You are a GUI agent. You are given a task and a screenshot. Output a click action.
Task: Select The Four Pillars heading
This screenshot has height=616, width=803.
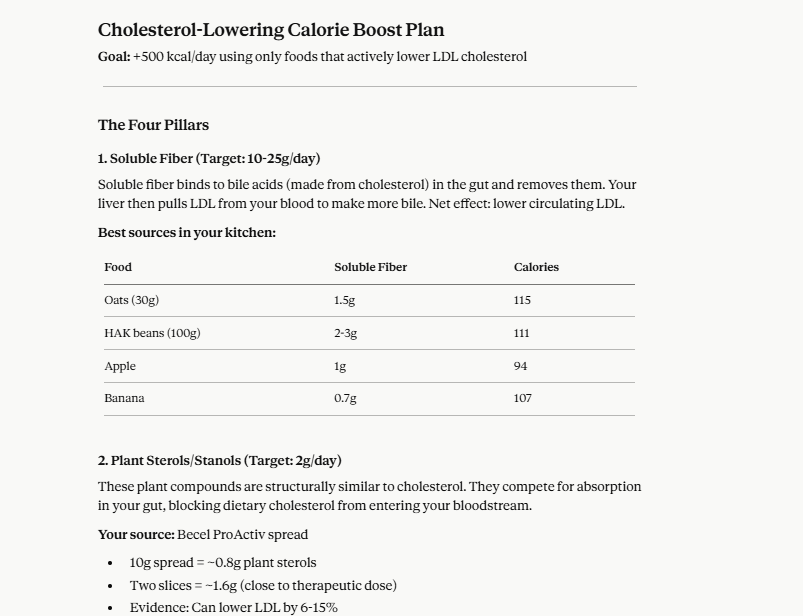[x=153, y=125]
